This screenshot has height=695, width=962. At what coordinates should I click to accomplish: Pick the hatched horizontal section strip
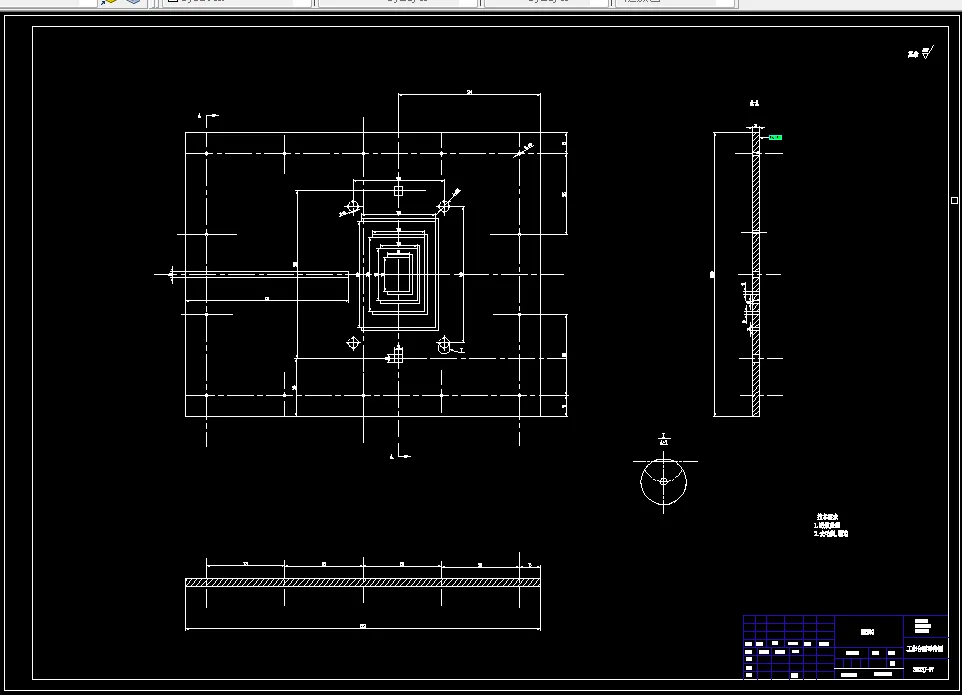363,582
